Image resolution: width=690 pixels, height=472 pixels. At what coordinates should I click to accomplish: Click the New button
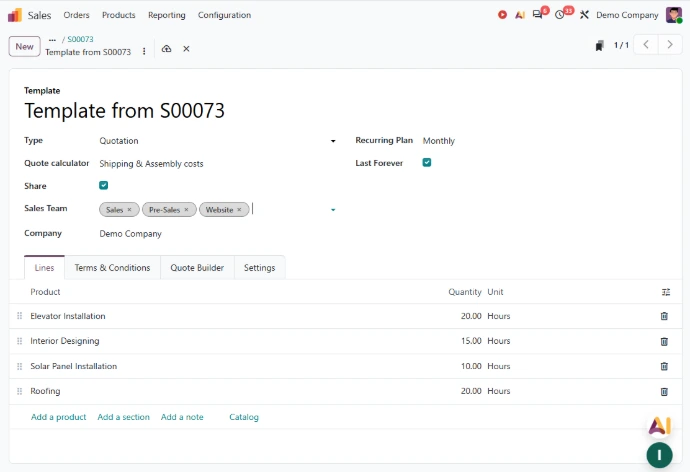[x=24, y=46]
